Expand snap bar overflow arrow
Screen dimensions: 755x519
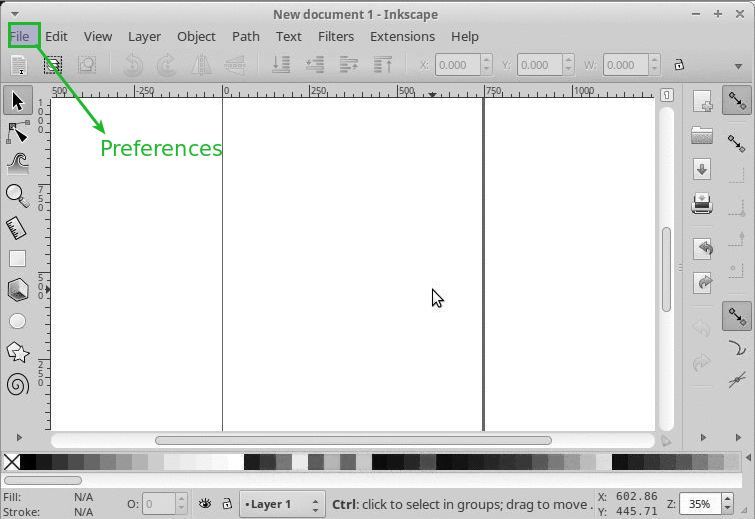pos(738,437)
